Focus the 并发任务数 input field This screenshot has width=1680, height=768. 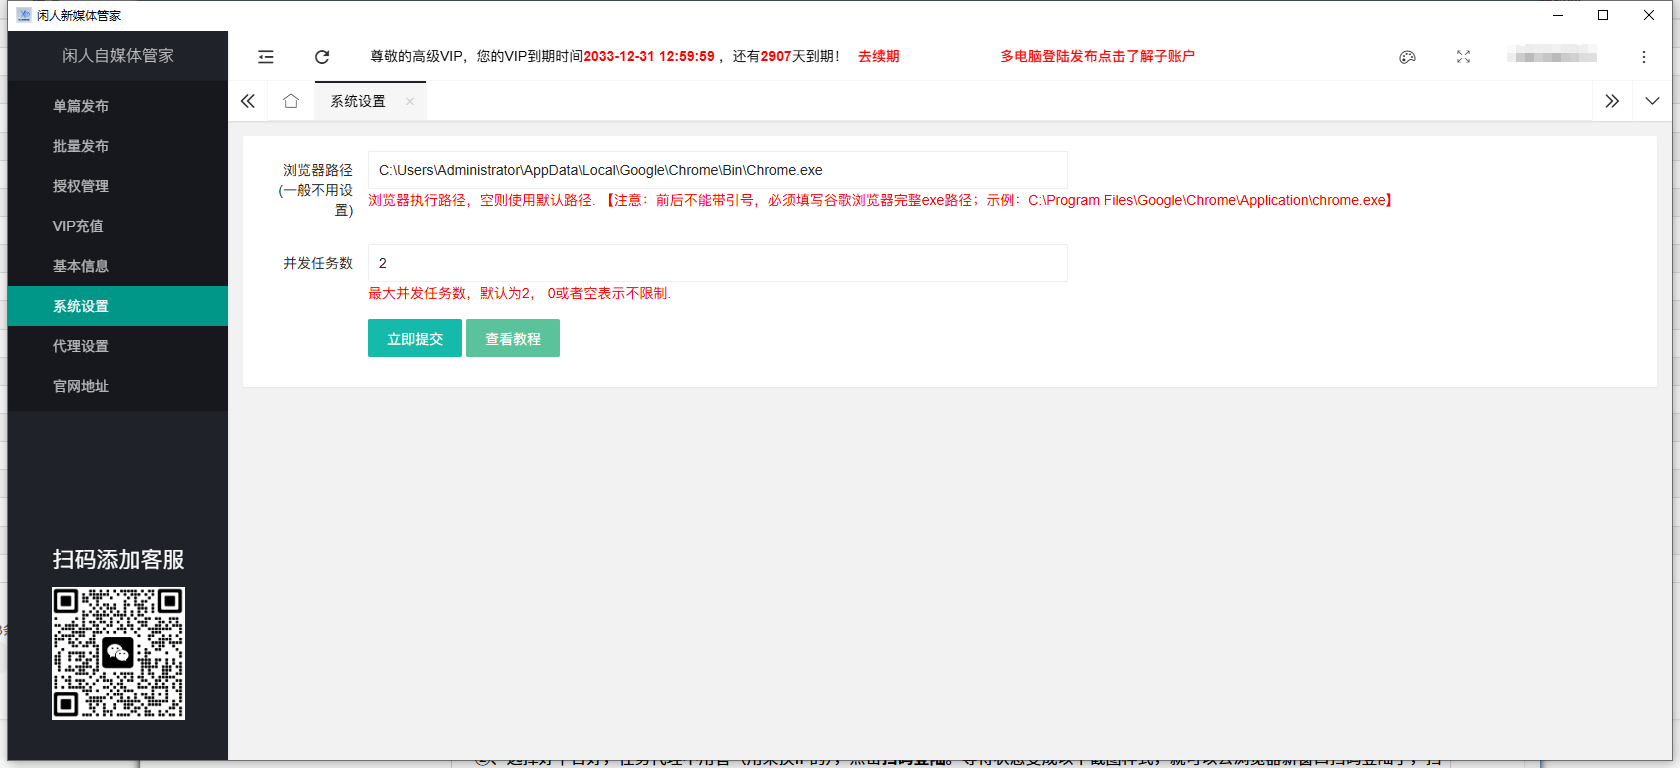tap(718, 263)
